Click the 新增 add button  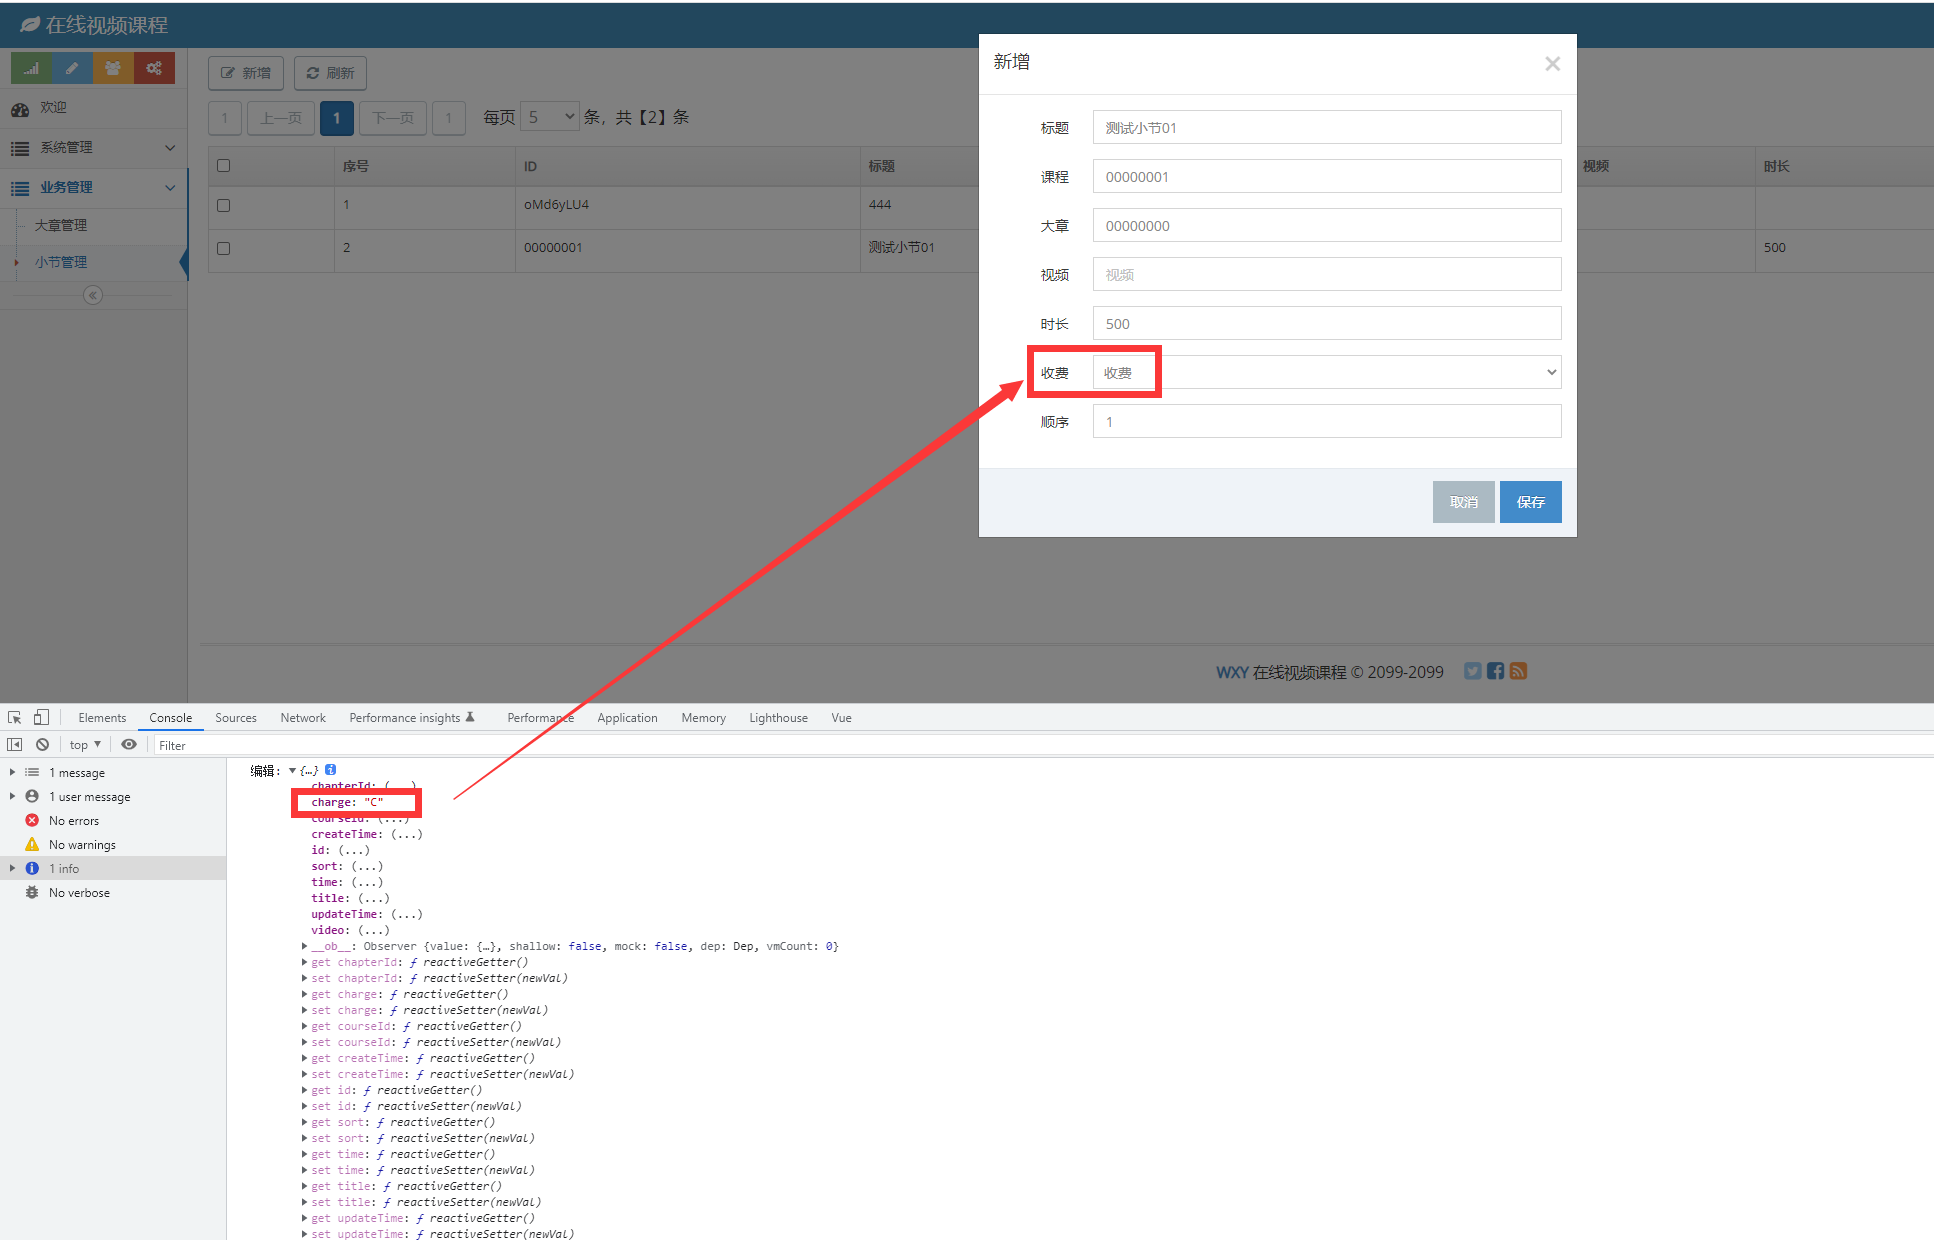click(246, 73)
